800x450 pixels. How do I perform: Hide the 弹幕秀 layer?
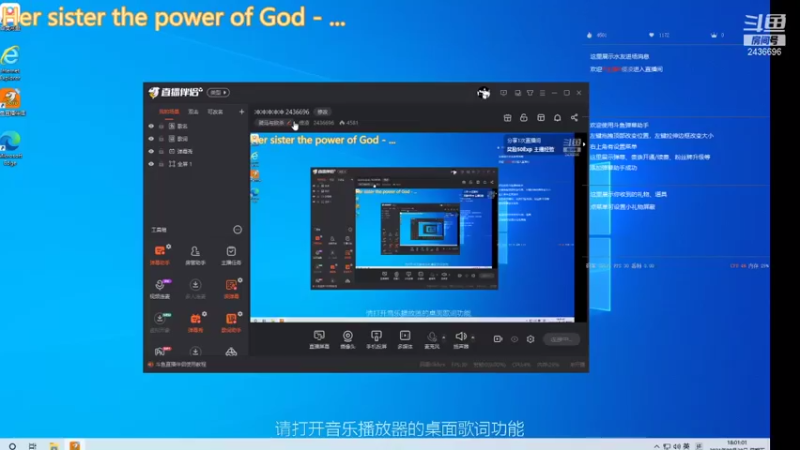pos(151,152)
